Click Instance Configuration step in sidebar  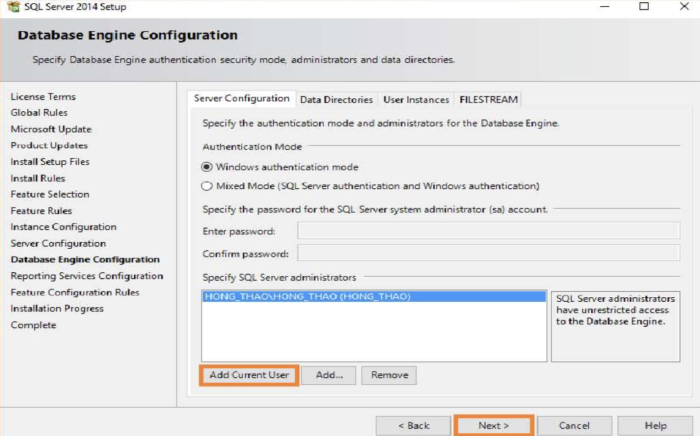(x=64, y=227)
